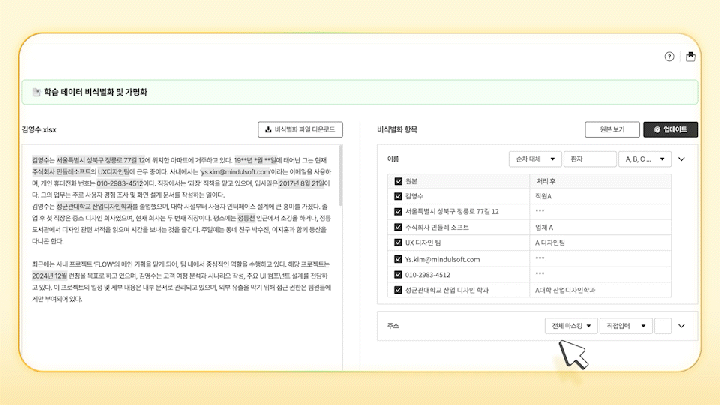Uncheck the Ys.kim@mindulsoft.com row checkbox
Viewport: 720px width, 405px height.
[x=398, y=259]
